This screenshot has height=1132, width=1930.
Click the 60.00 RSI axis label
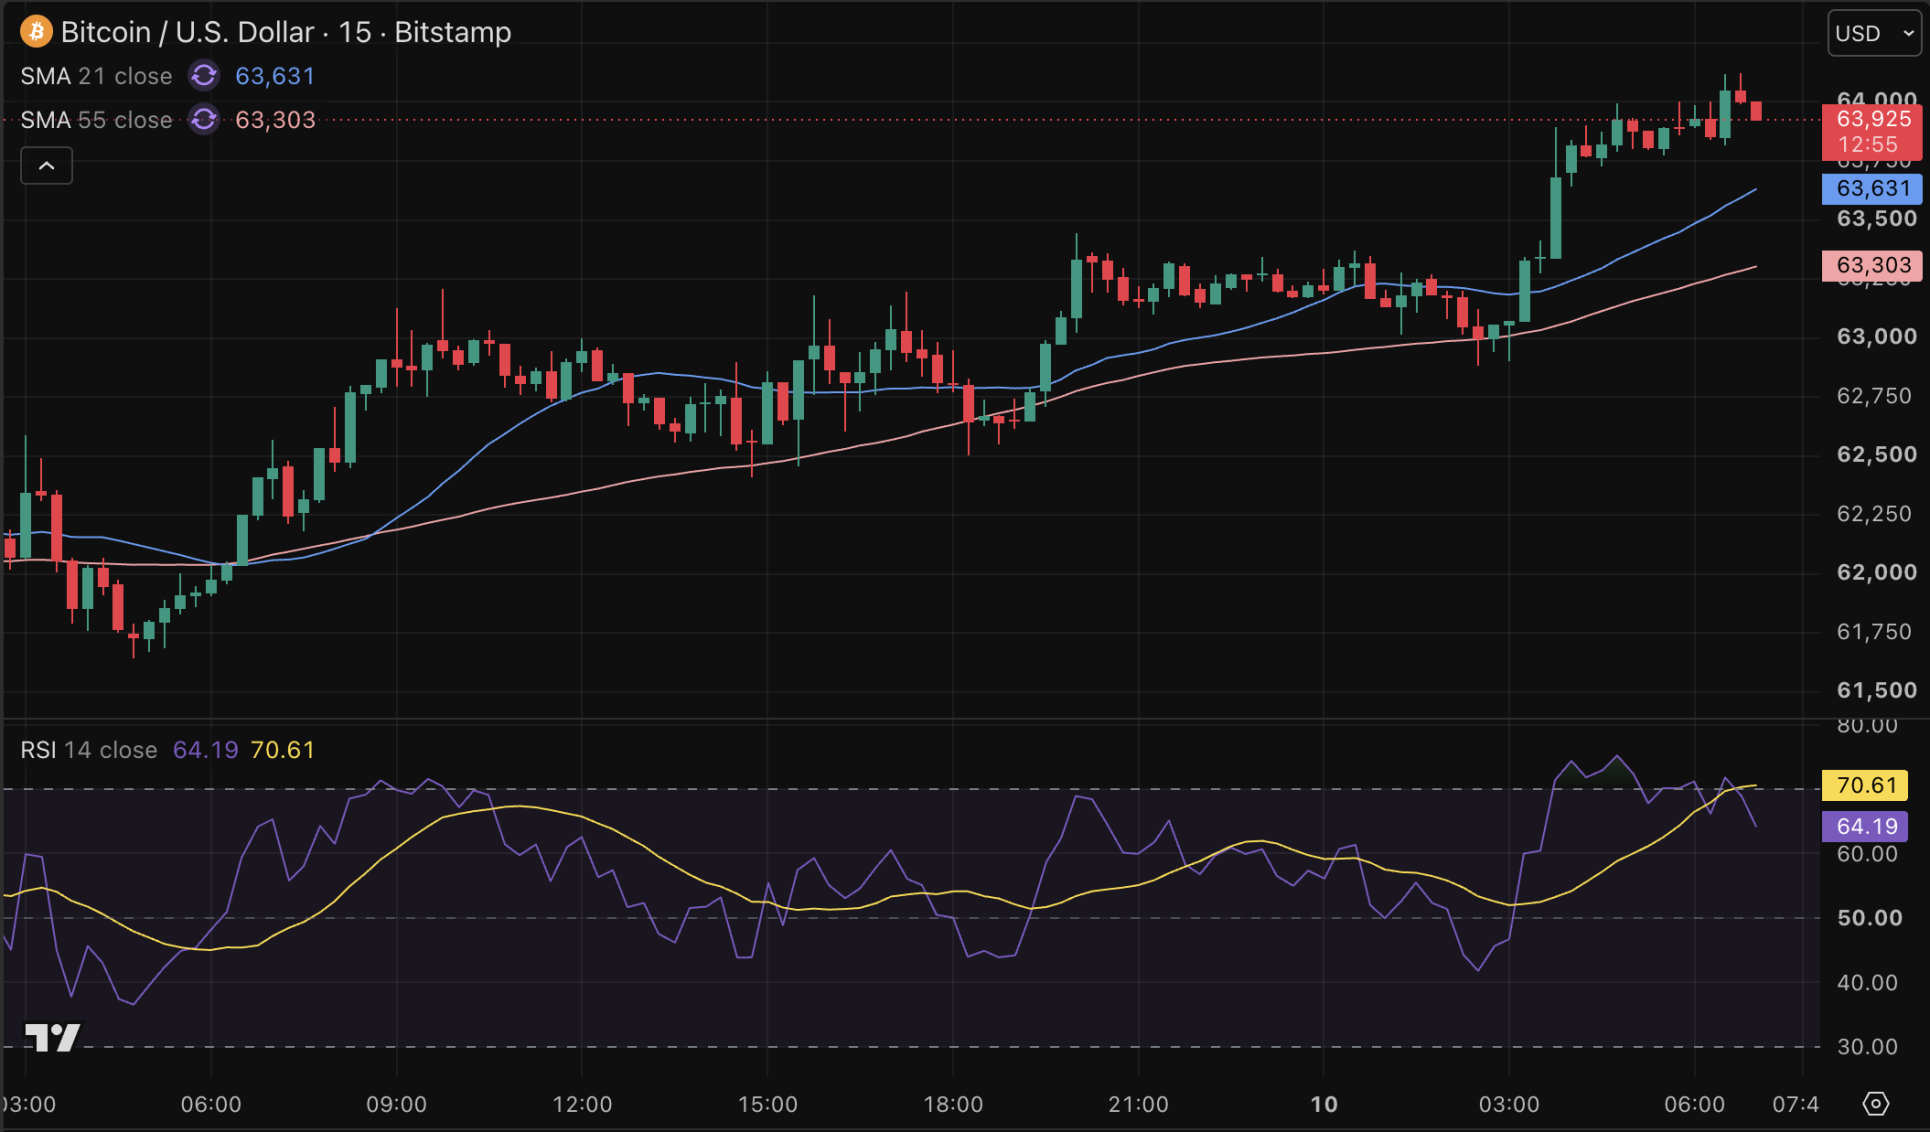tap(1868, 854)
